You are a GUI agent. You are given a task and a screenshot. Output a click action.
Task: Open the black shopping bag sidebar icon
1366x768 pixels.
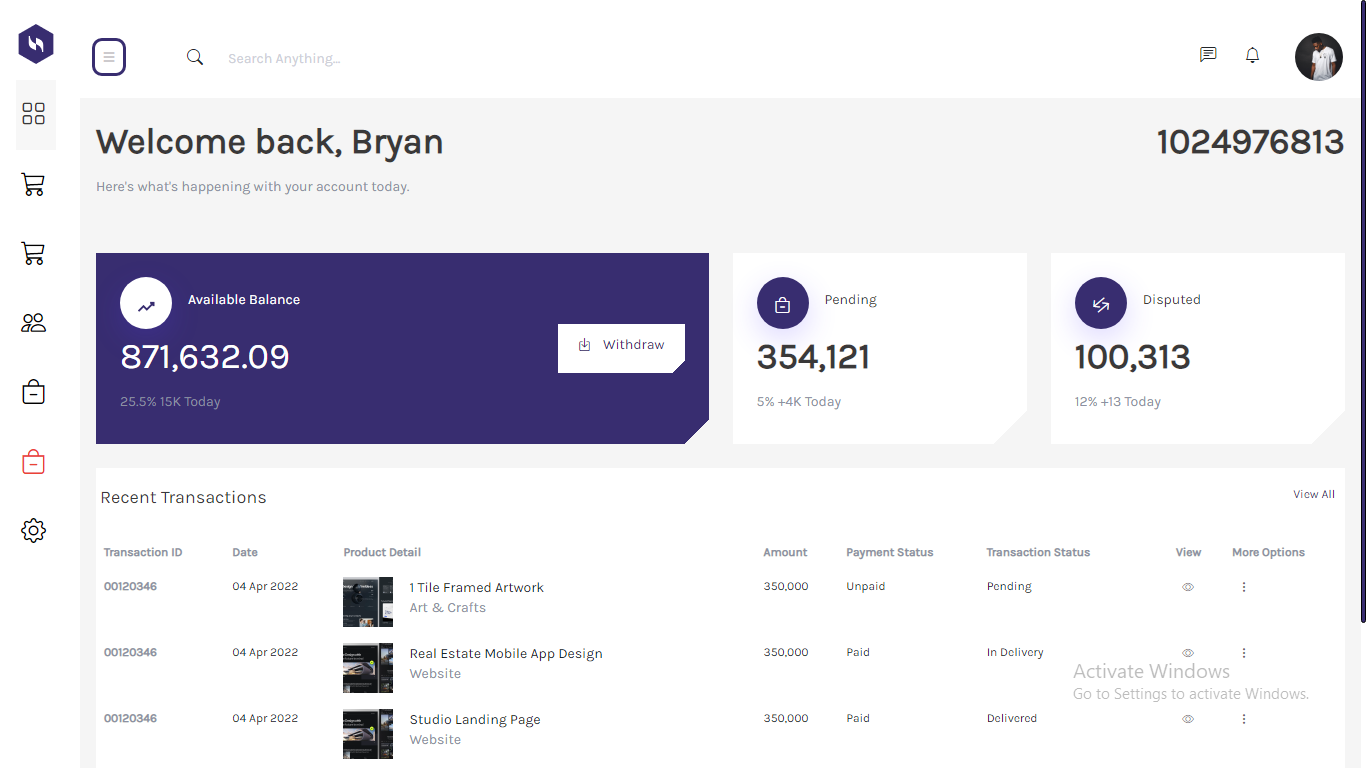pos(34,392)
